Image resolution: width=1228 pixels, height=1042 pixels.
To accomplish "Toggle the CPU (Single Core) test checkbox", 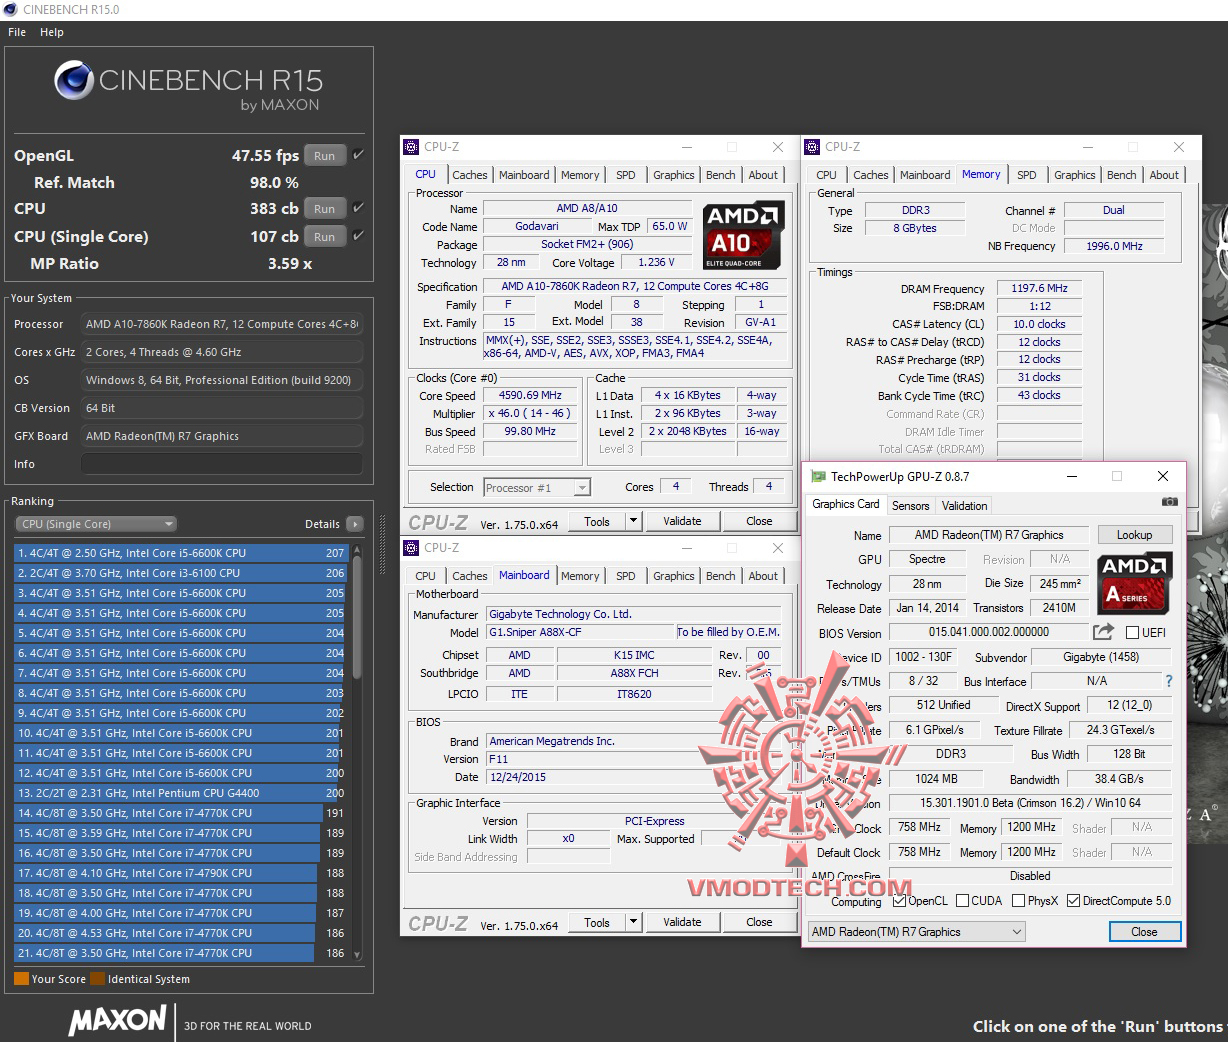I will pos(358,236).
